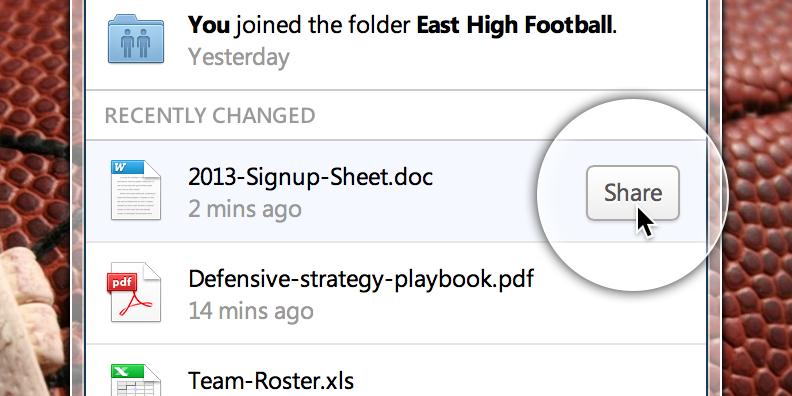Open Defensive-strategy-playbook.pdf from the list
This screenshot has width=792, height=396.
(x=361, y=279)
